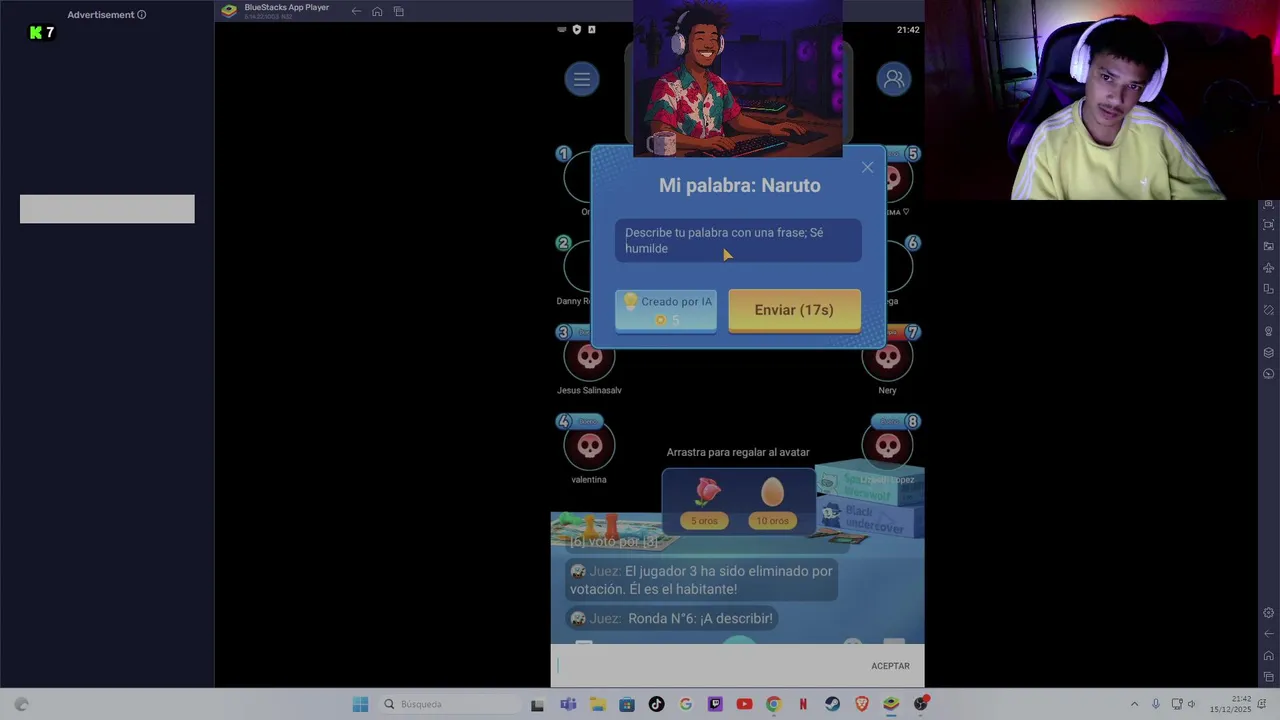Open YouTube from the taskbar

(744, 704)
